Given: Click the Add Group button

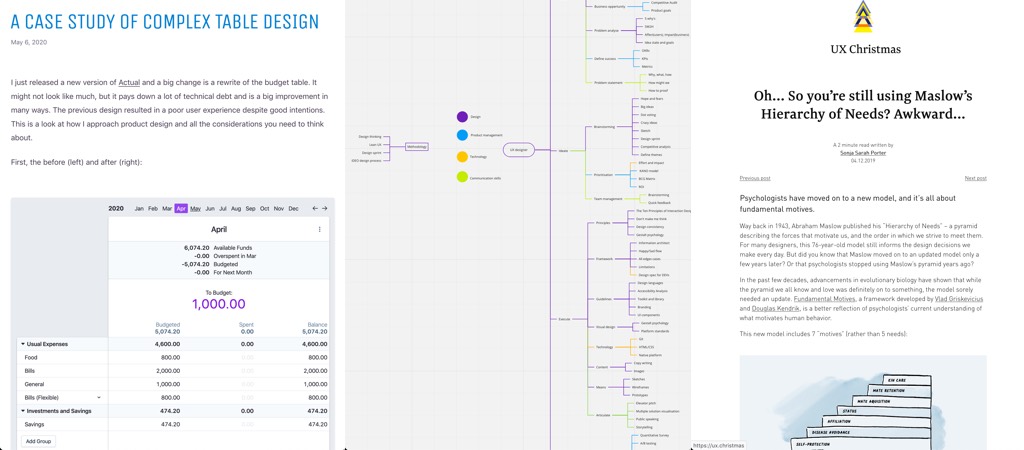Looking at the screenshot, I should tap(39, 441).
